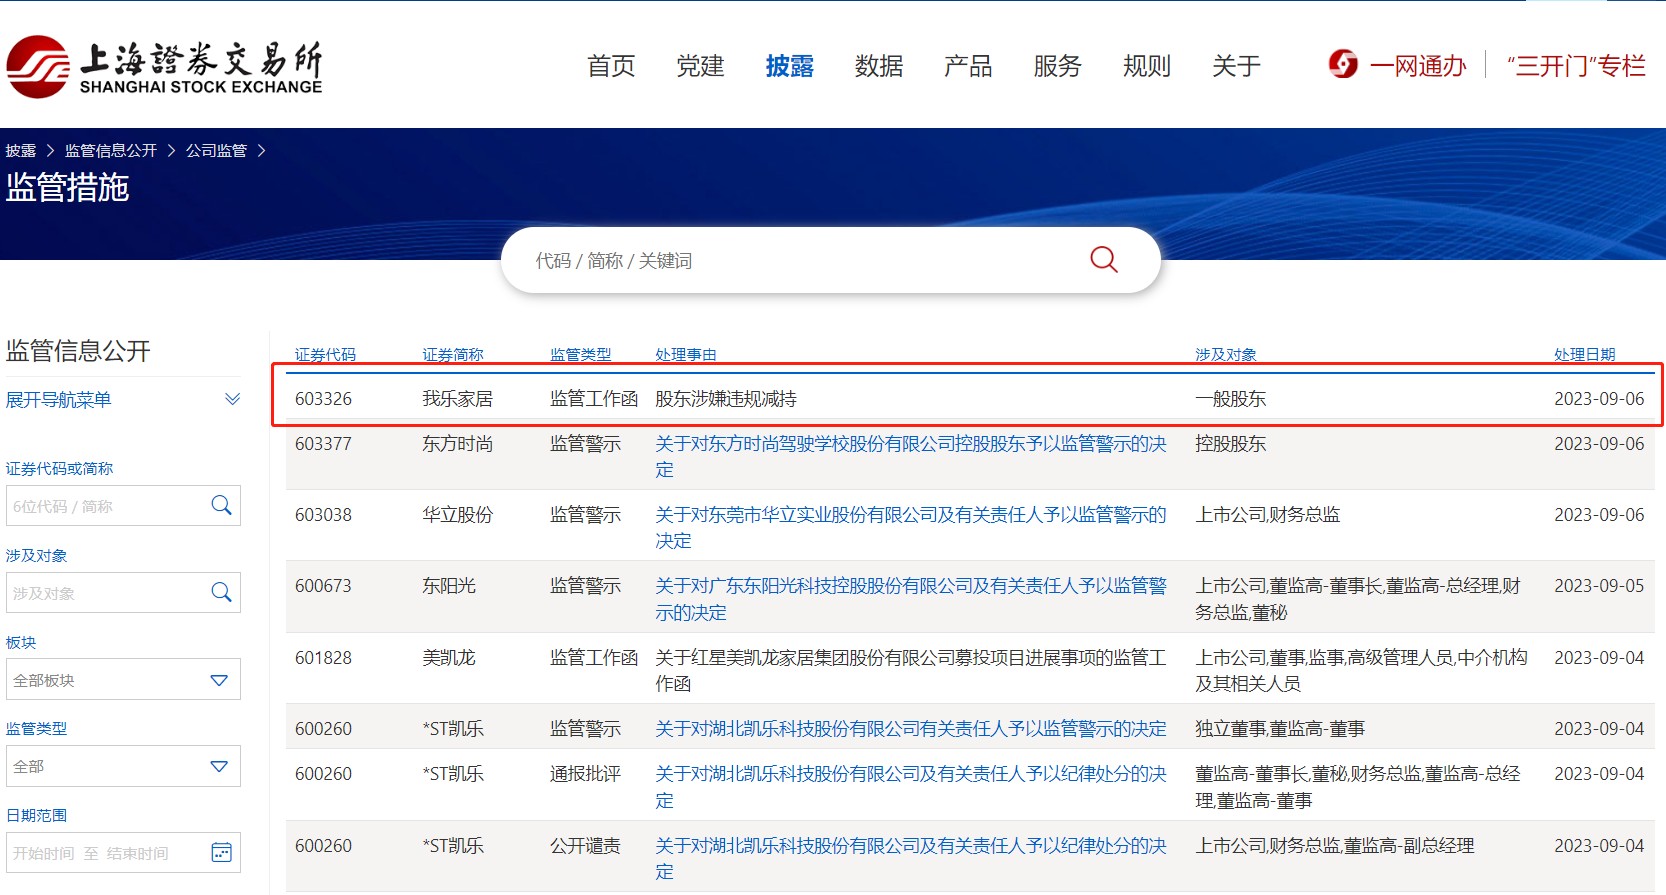The width and height of the screenshot is (1666, 895).
Task: Open the 东方时尚驾驶学校 监管警示 decision link
Action: 910,457
